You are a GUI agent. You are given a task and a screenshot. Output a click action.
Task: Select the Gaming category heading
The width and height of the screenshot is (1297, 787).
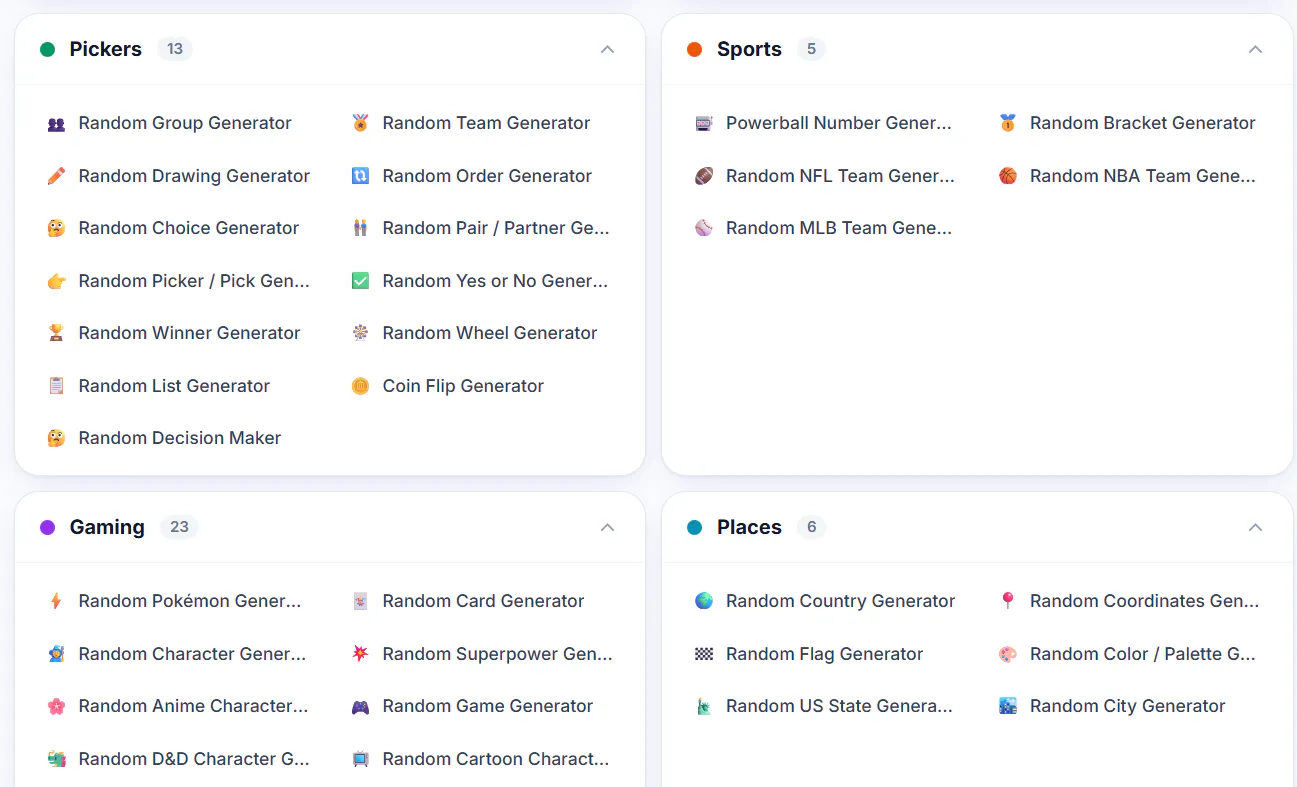pos(107,527)
